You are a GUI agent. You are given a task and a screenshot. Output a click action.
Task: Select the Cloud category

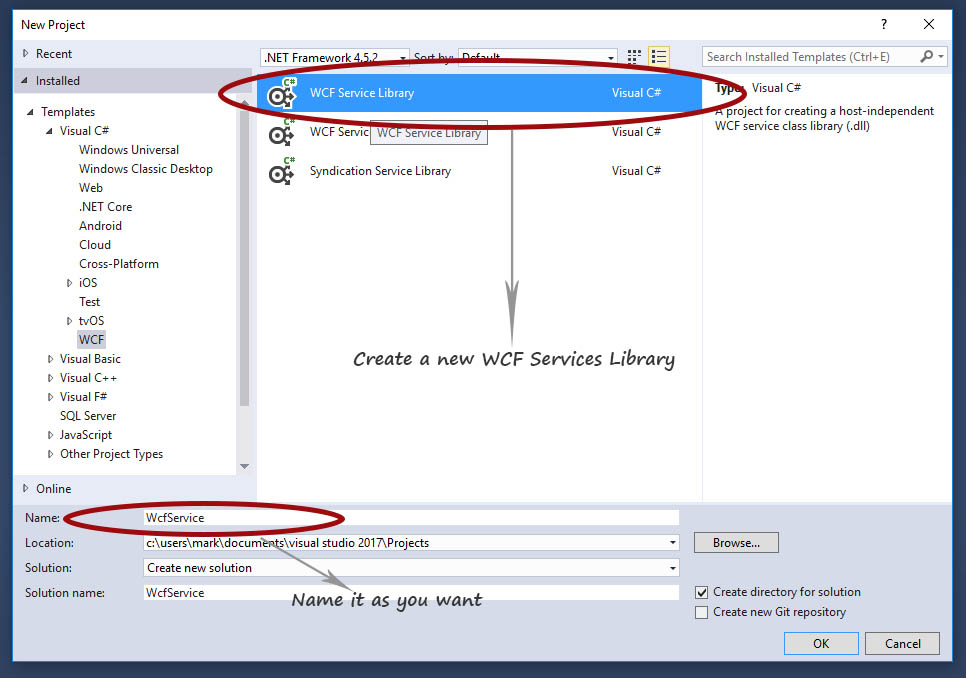pyautogui.click(x=95, y=245)
